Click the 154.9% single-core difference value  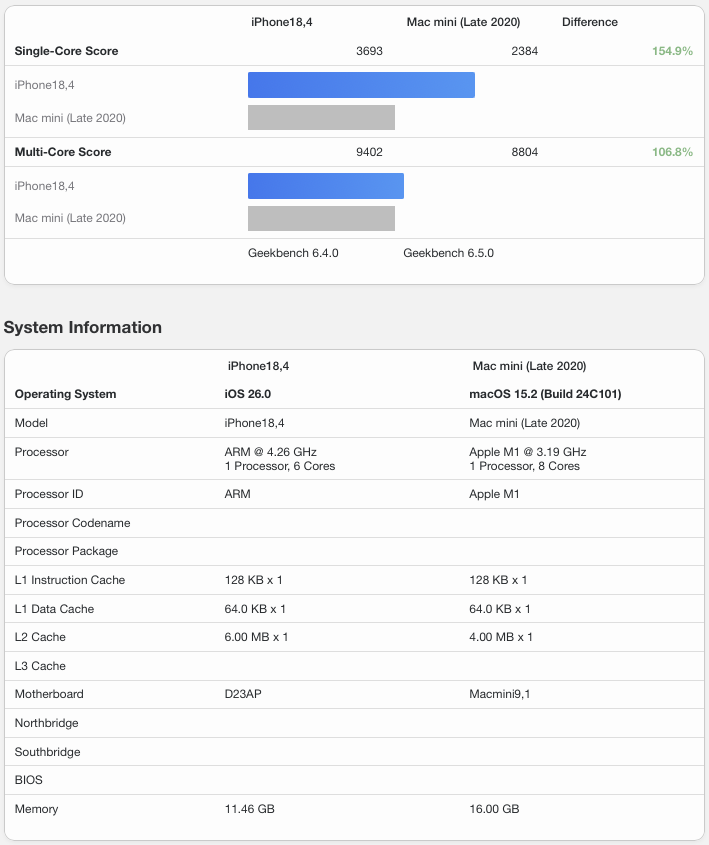click(671, 51)
